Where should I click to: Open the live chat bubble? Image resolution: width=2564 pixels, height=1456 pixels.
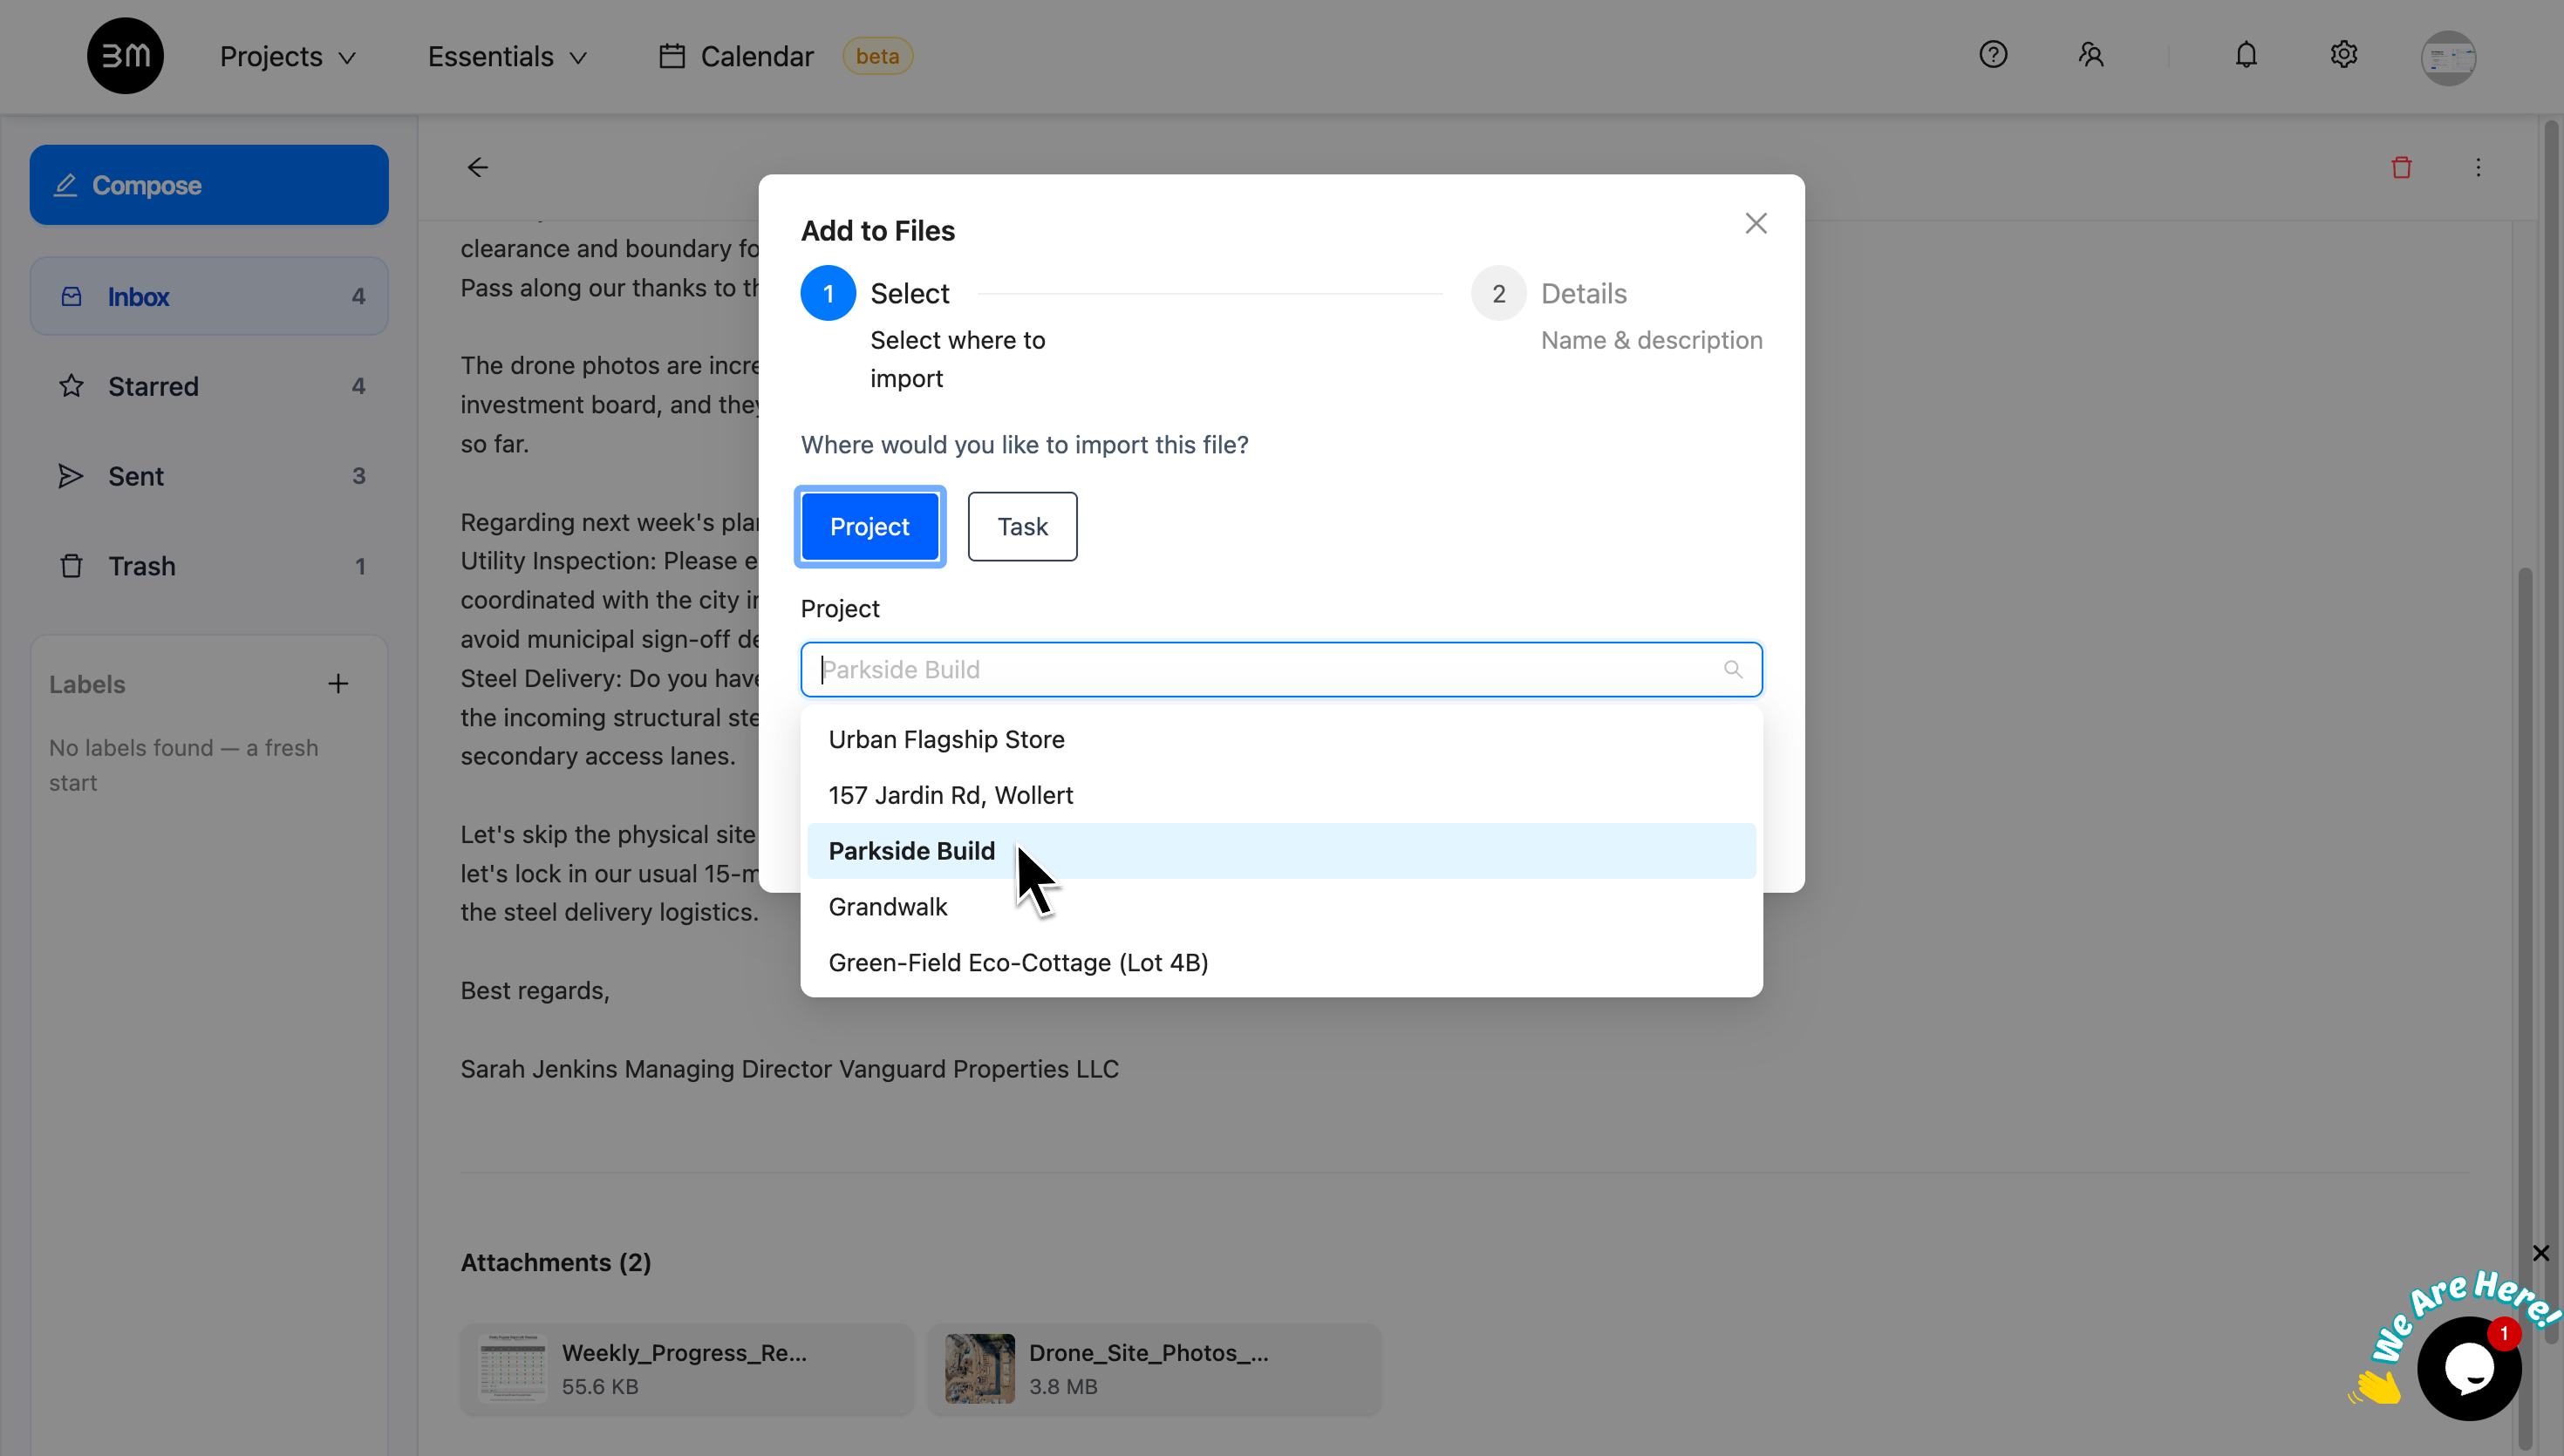coord(2469,1369)
